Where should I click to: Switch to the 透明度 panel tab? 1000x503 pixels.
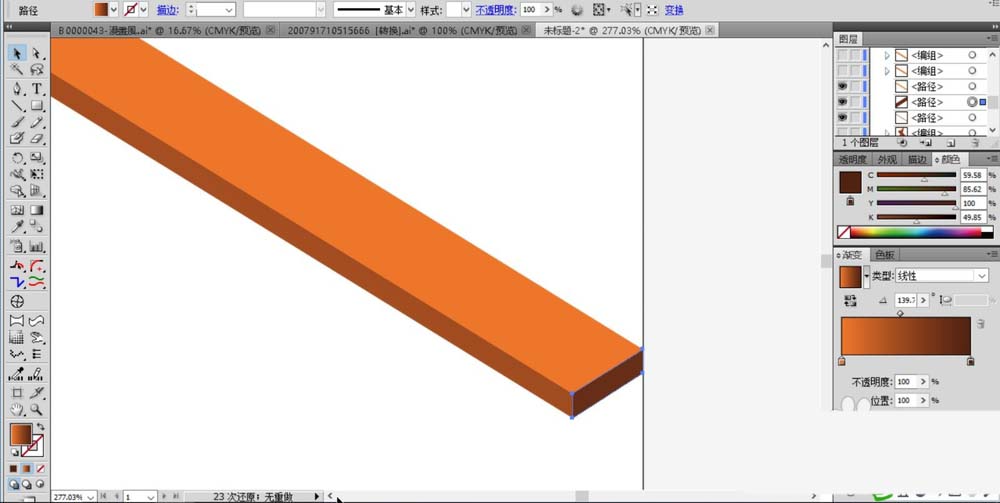pos(853,159)
